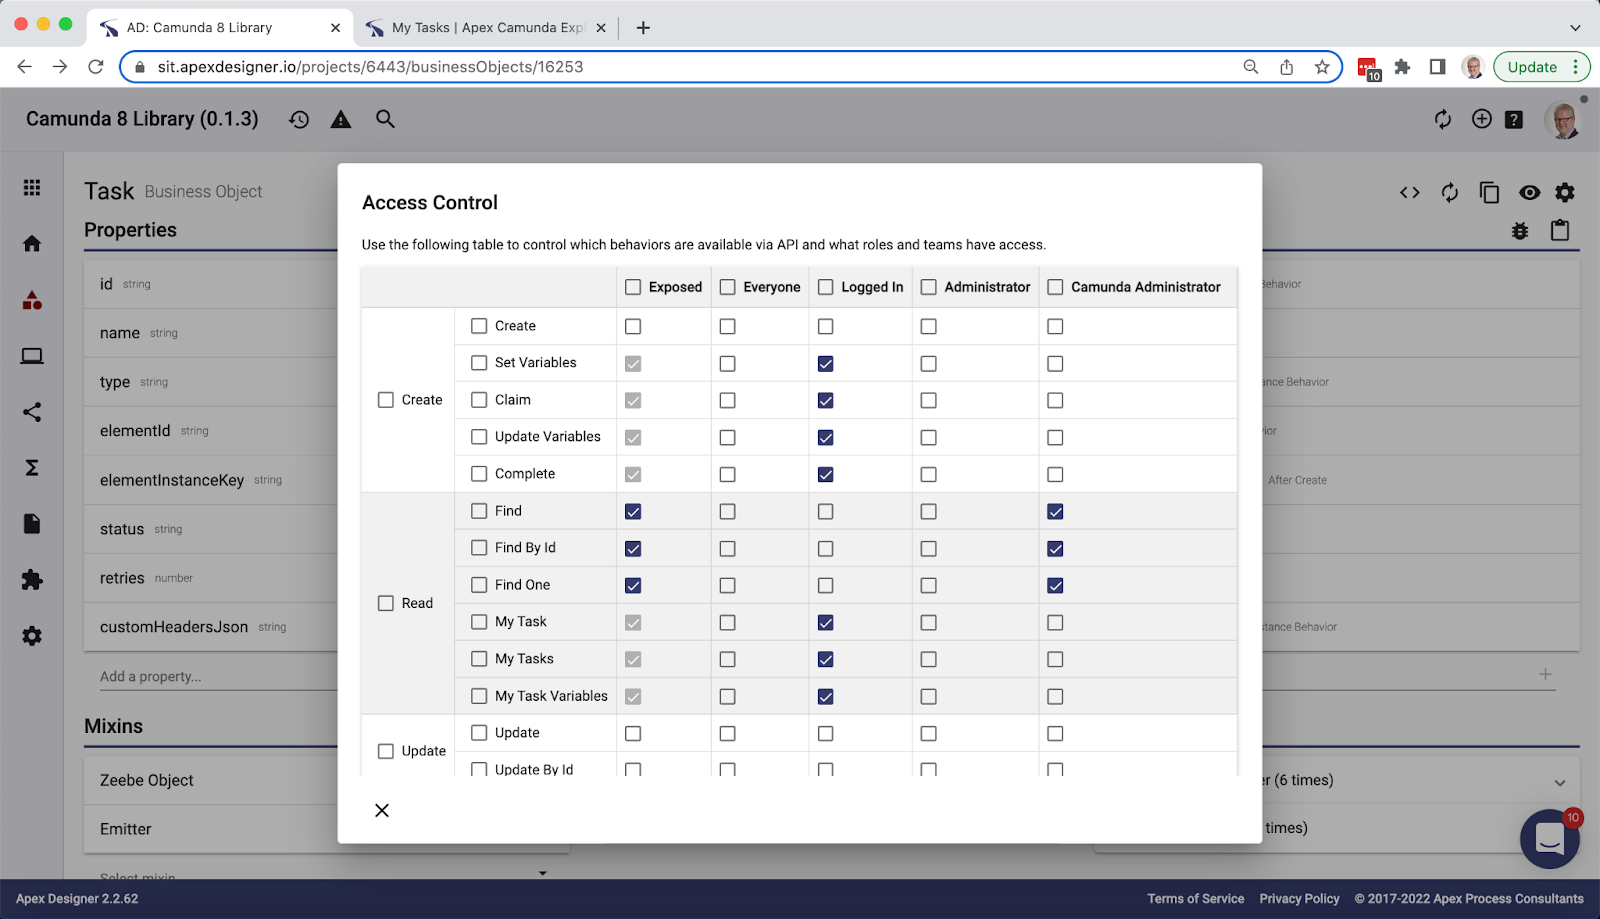Open Terms of Service link
Screen dimensions: 1600x919
pos(1195,899)
